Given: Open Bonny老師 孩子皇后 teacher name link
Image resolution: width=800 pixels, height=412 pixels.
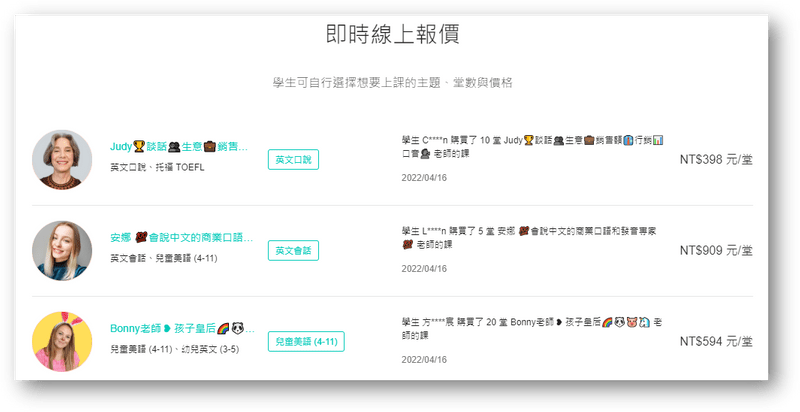Looking at the screenshot, I should (x=181, y=329).
